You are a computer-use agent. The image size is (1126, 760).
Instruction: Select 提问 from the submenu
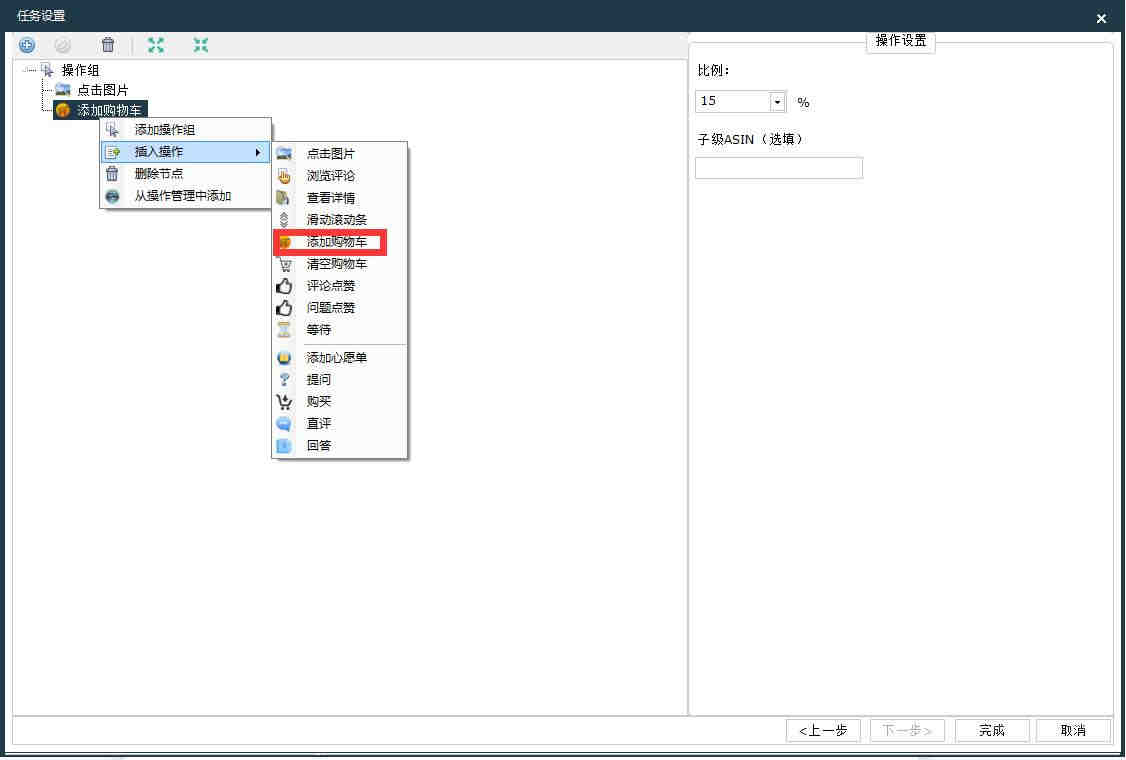(x=340, y=379)
